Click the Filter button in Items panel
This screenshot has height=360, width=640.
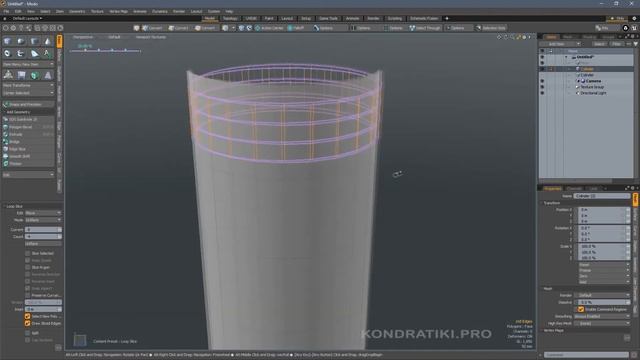(x=616, y=44)
